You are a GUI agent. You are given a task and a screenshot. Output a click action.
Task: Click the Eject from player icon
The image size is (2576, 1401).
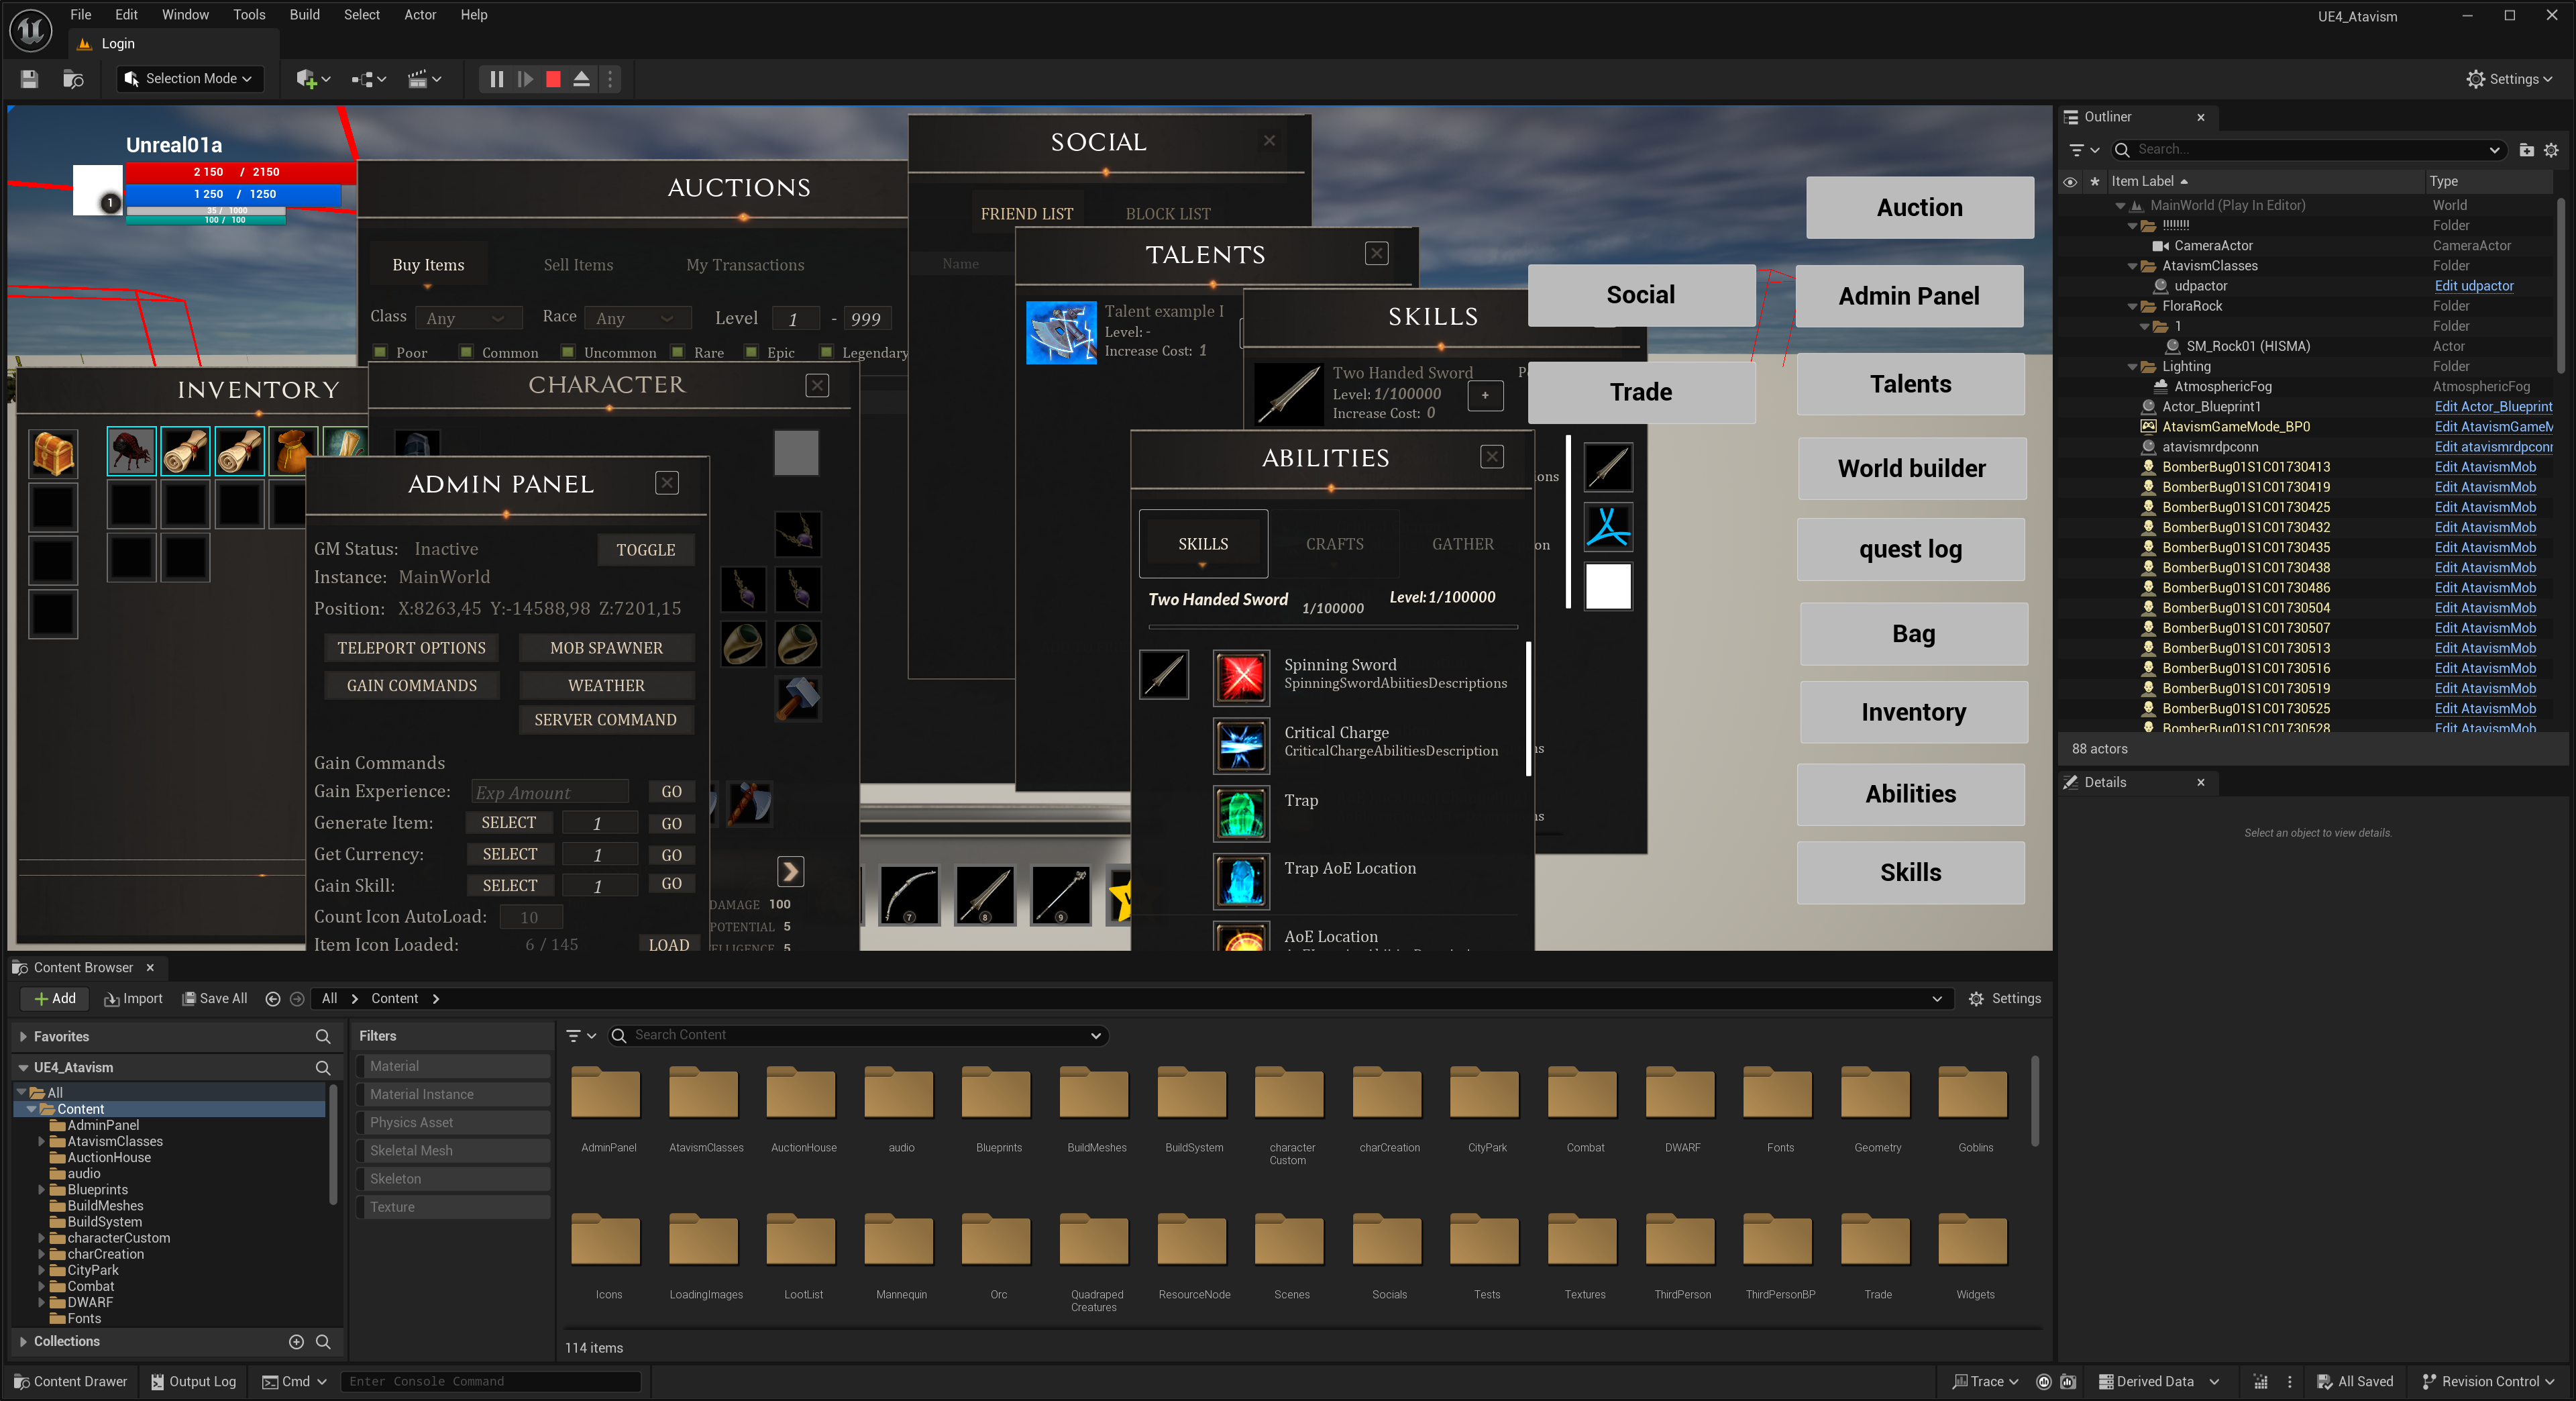[x=581, y=79]
